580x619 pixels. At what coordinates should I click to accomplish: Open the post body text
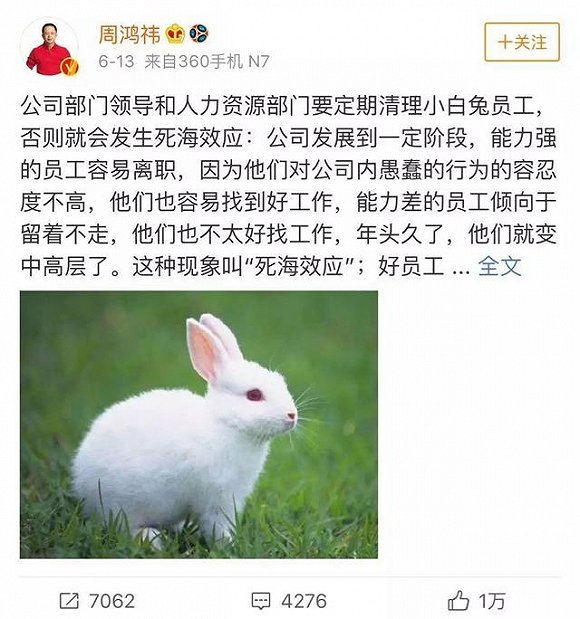[289, 186]
